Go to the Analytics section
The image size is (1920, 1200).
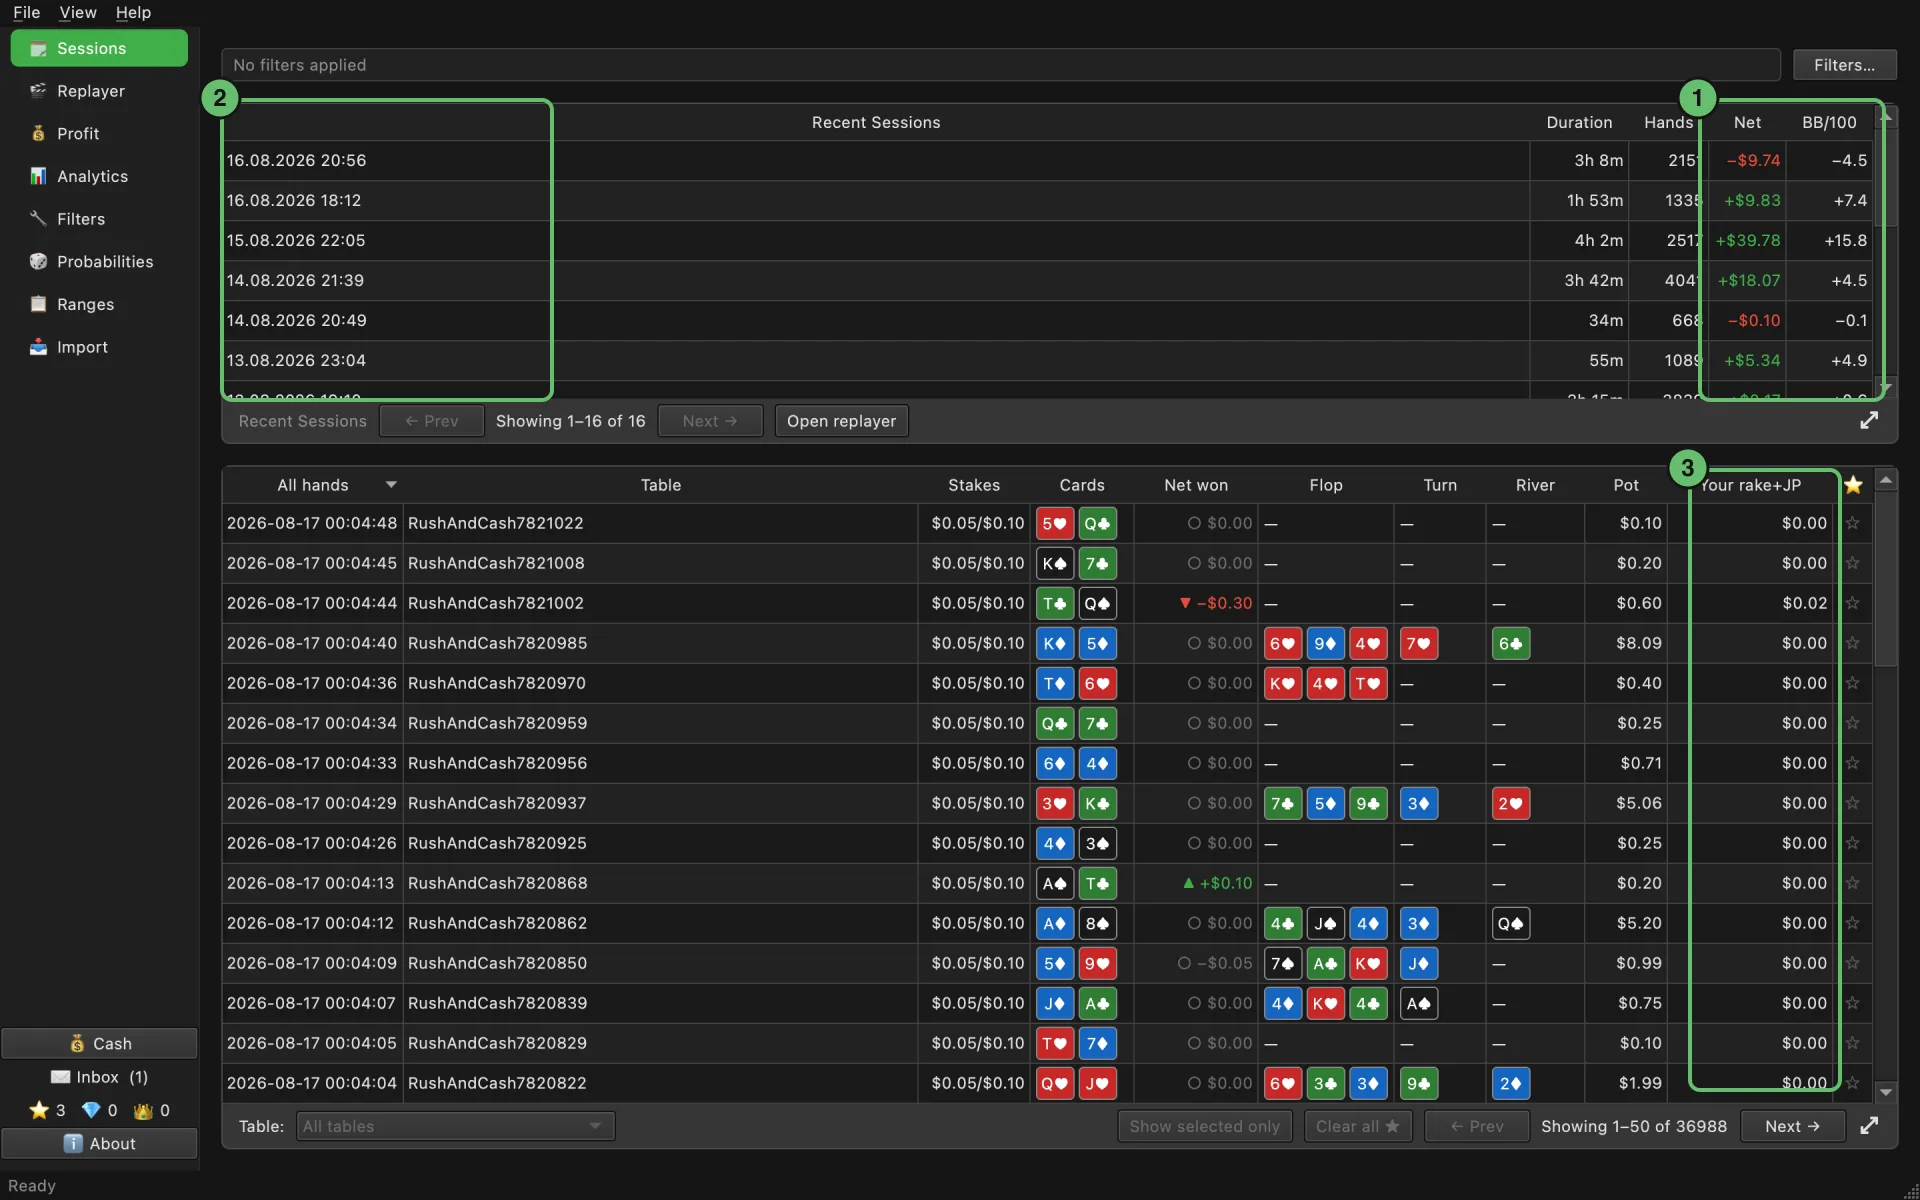pos(98,176)
